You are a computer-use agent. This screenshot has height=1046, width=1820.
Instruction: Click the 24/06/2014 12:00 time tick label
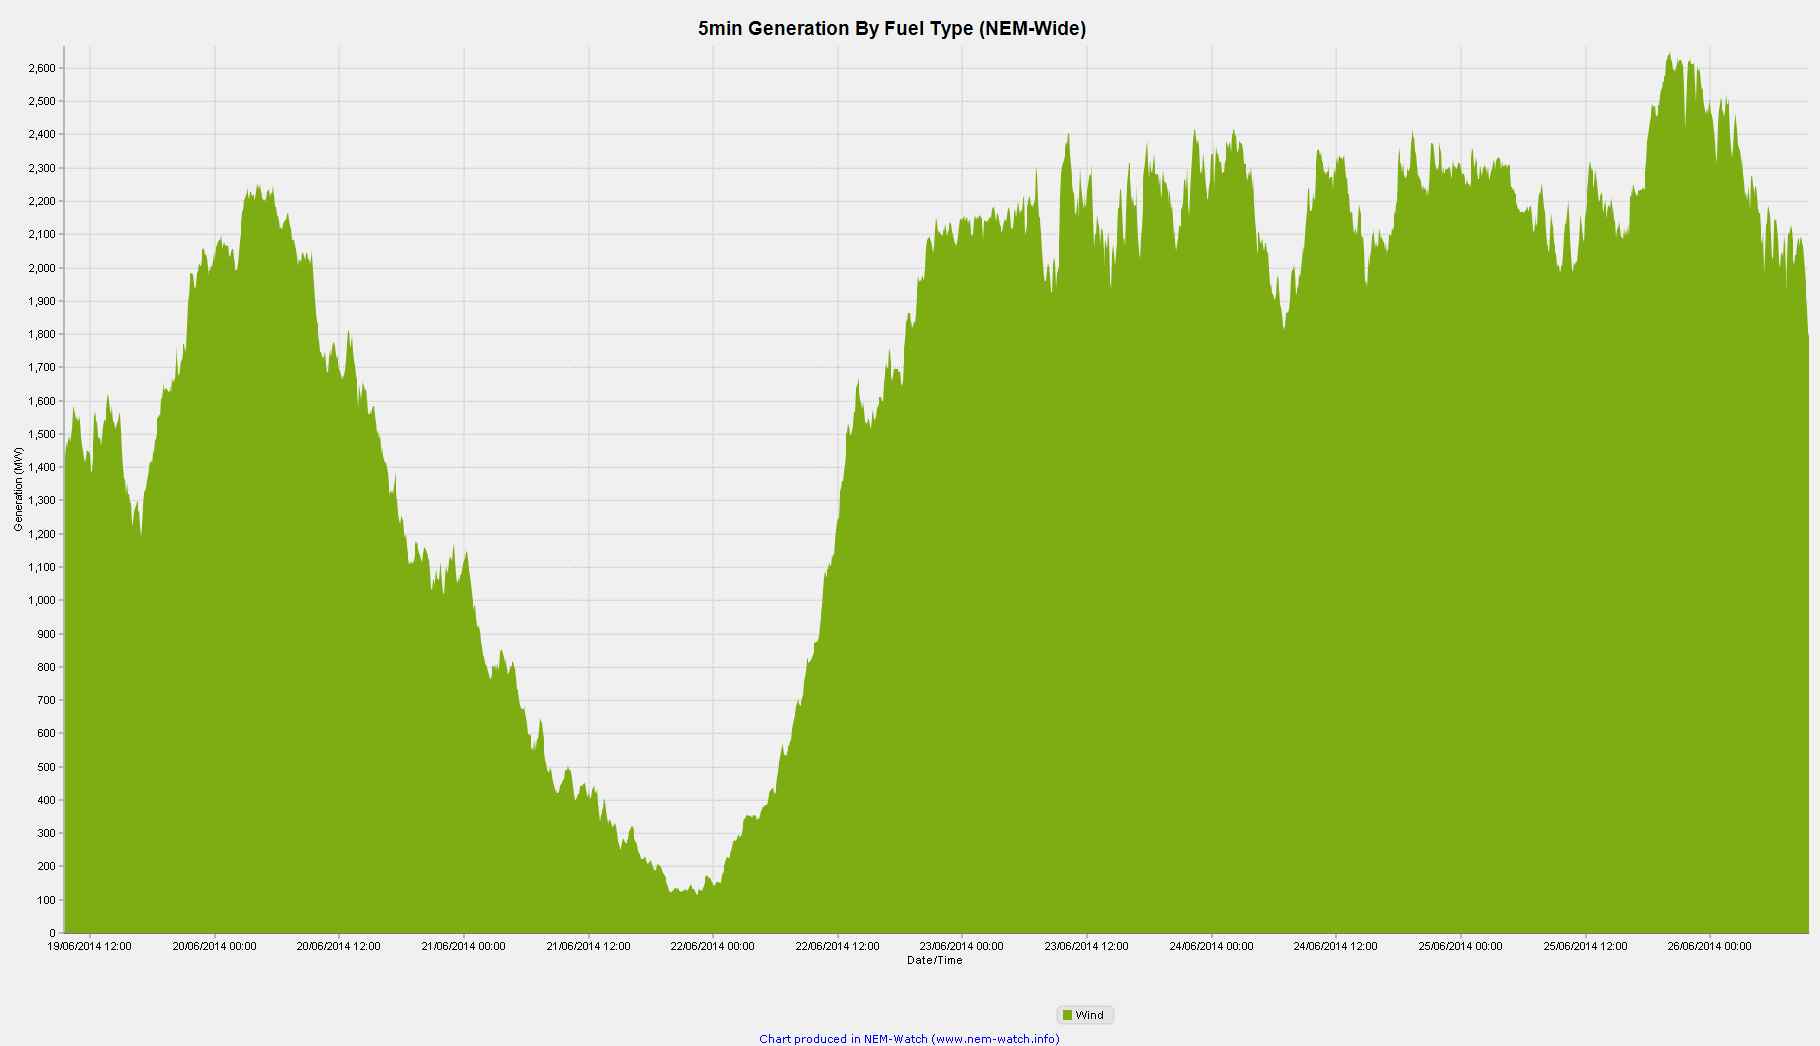pyautogui.click(x=1335, y=946)
